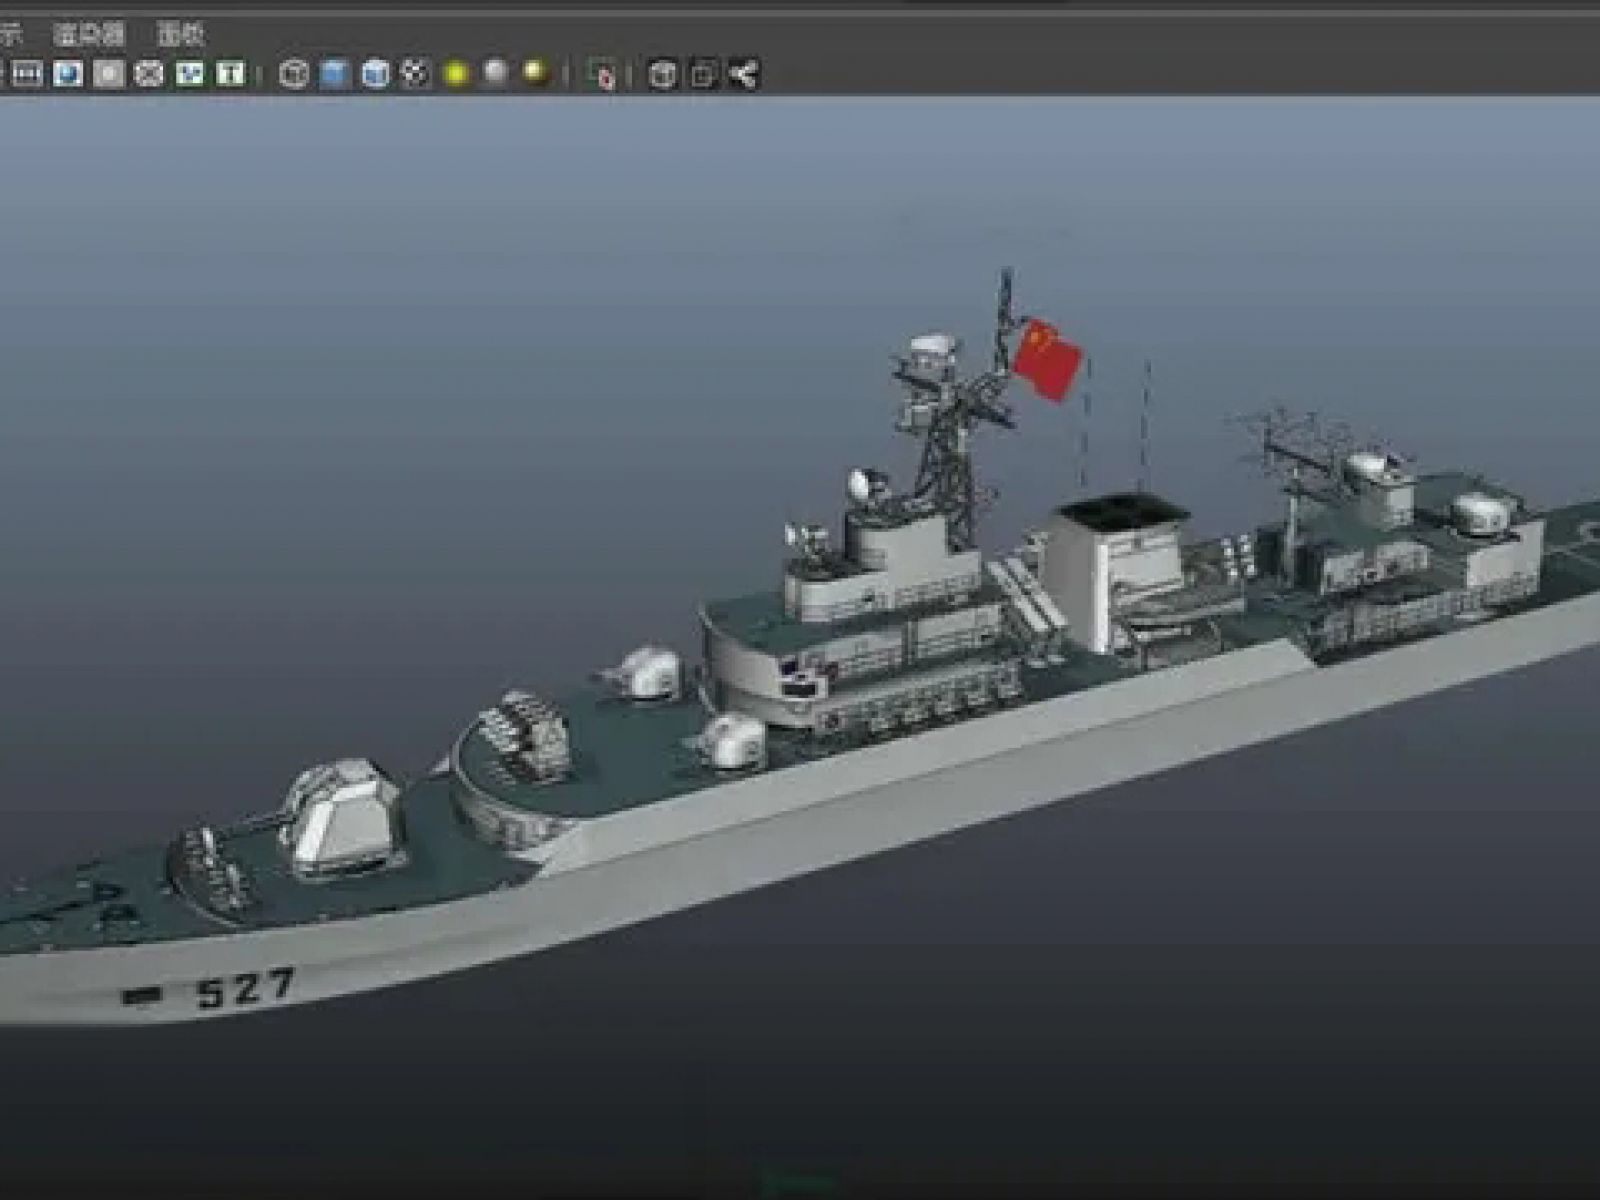Image resolution: width=1600 pixels, height=1200 pixels.
Task: Toggle textured checker display icon
Action: pos(415,73)
